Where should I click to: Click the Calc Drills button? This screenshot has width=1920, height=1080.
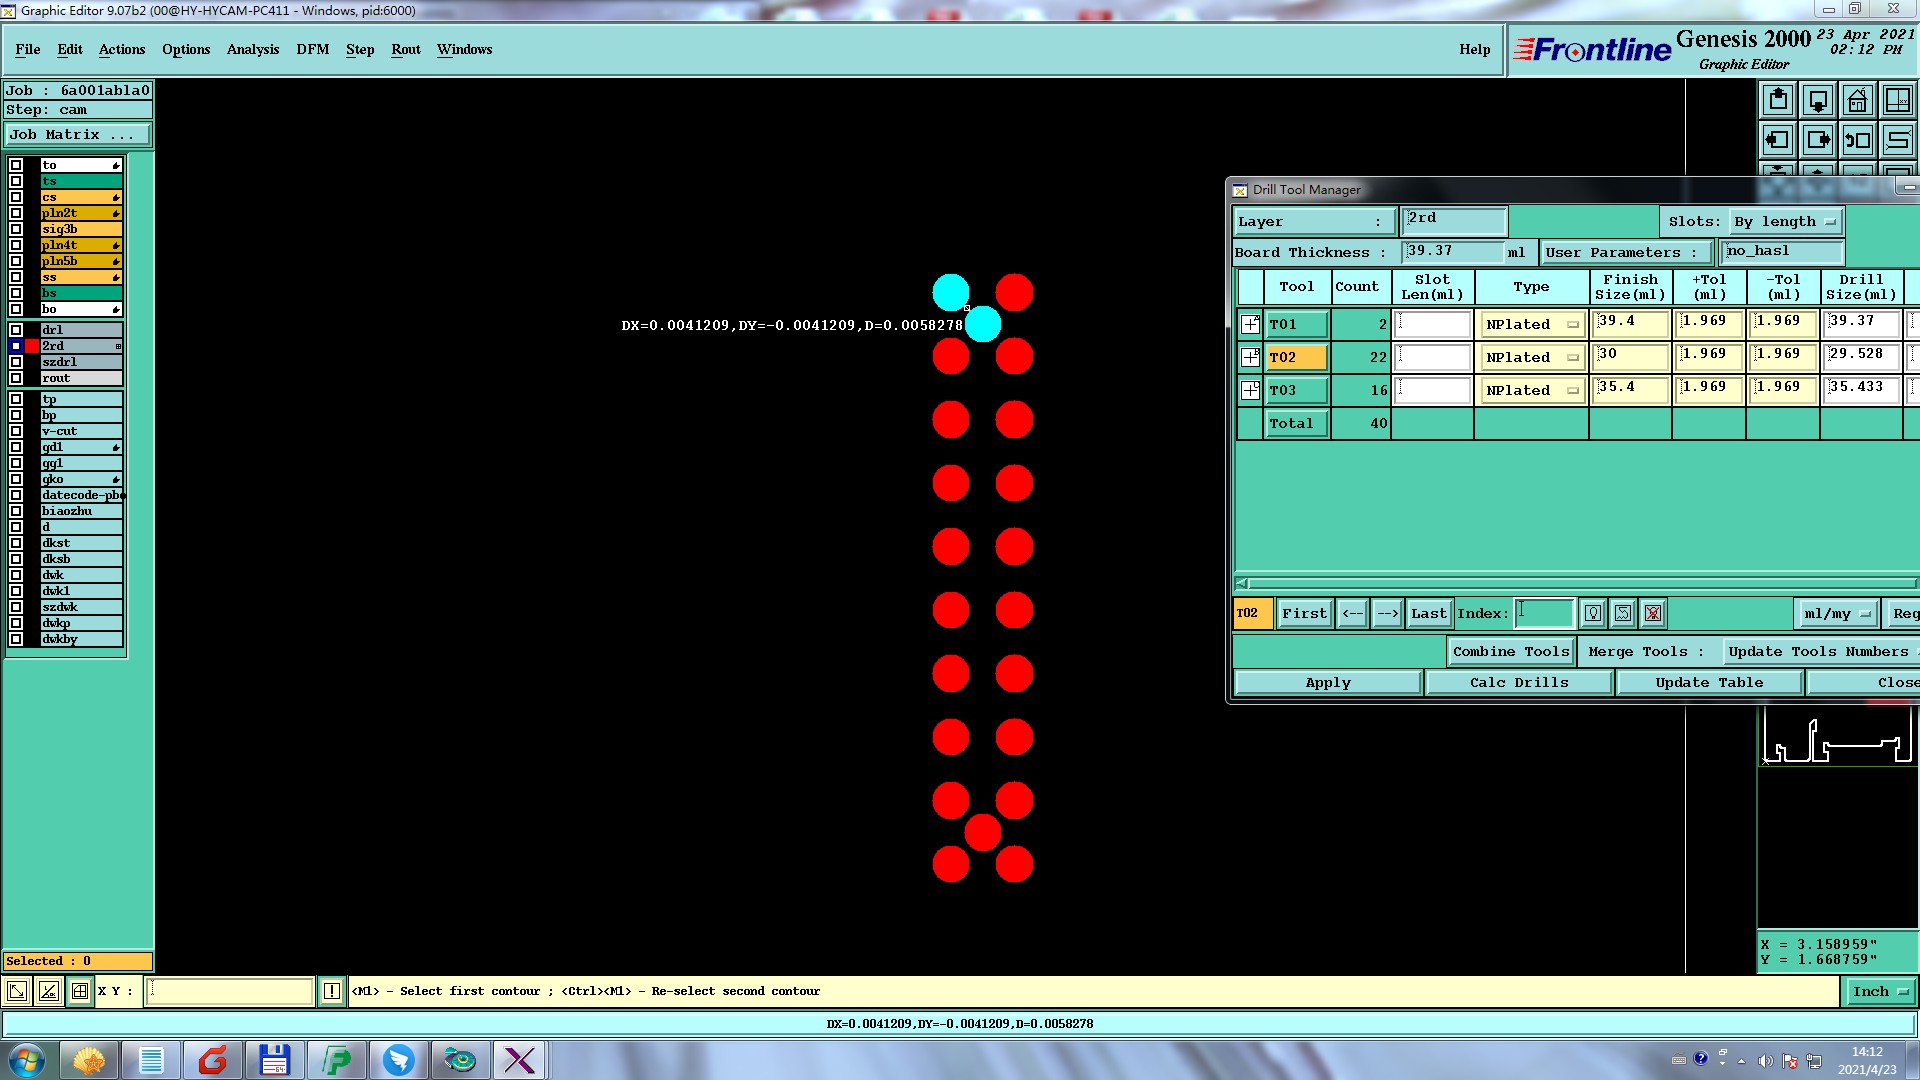click(x=1518, y=683)
